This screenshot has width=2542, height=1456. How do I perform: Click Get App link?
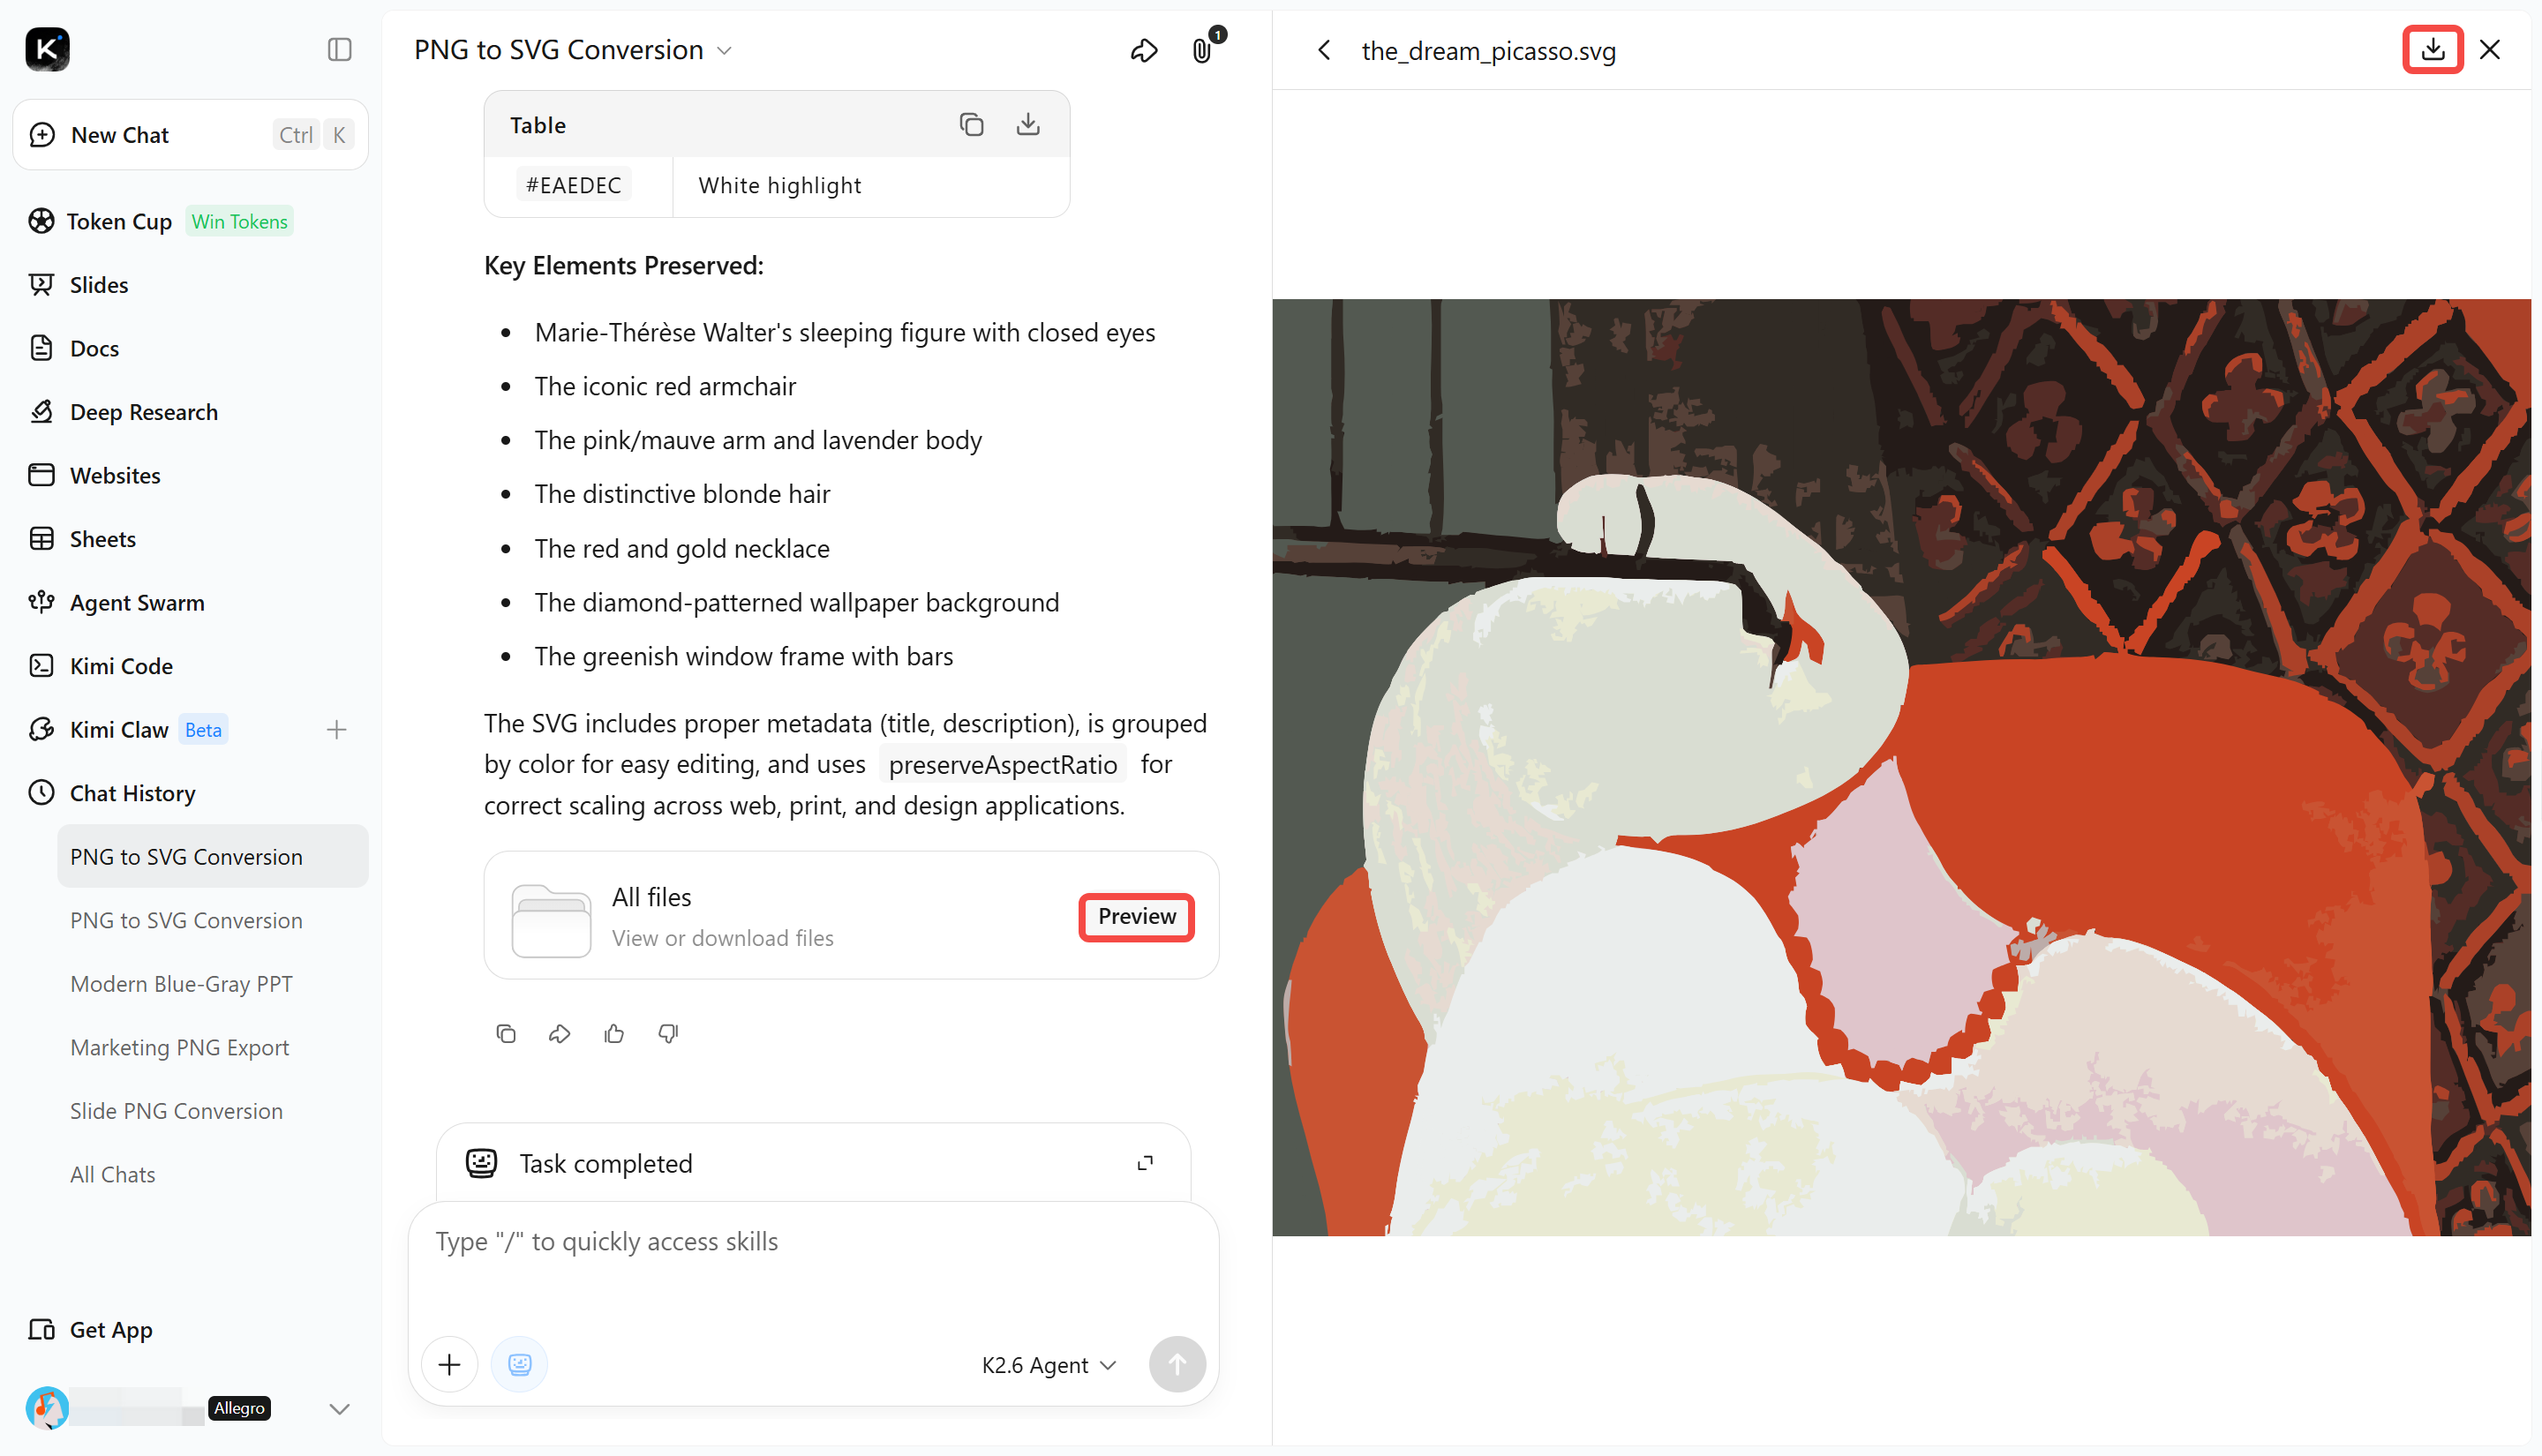111,1329
